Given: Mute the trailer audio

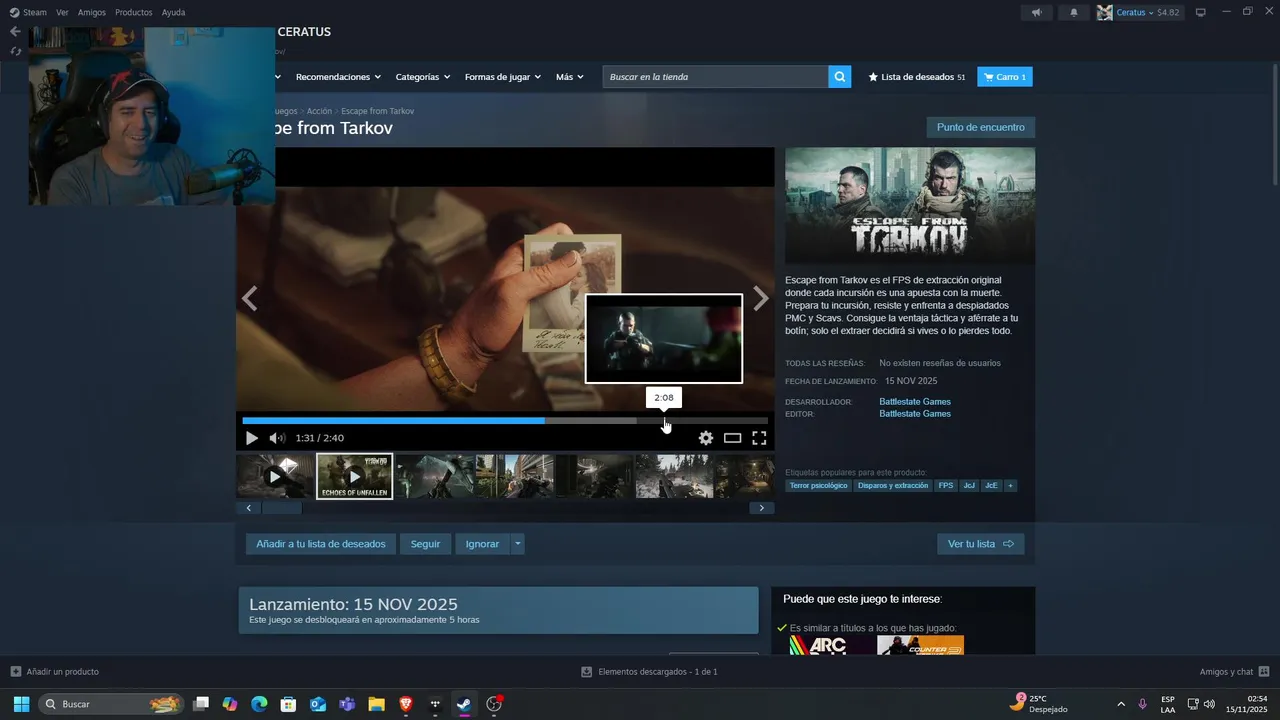Looking at the screenshot, I should (x=277, y=438).
